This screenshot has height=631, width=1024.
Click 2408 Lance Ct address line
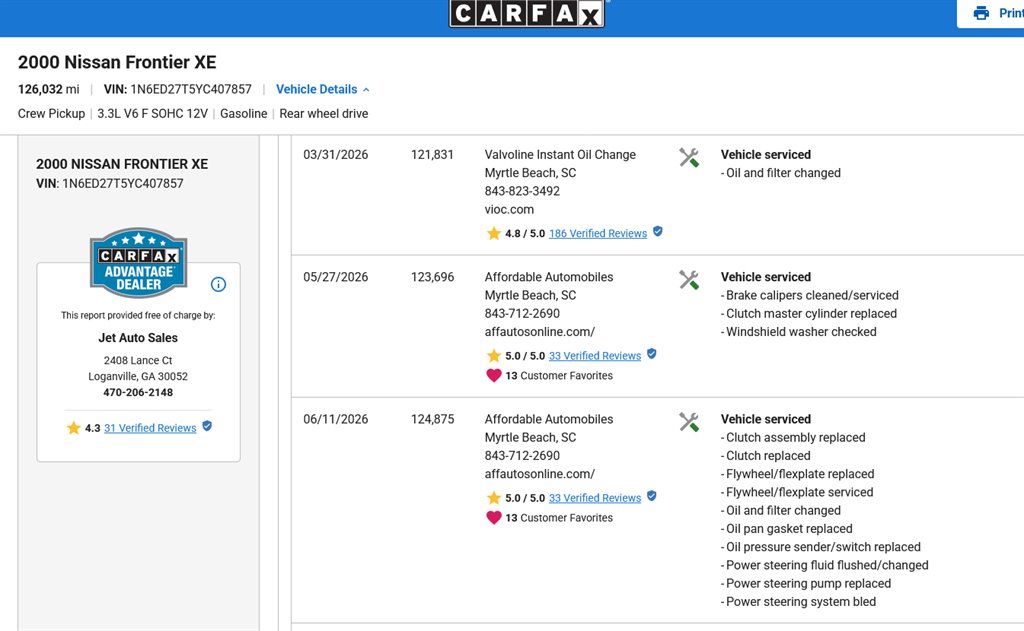pyautogui.click(x=138, y=361)
